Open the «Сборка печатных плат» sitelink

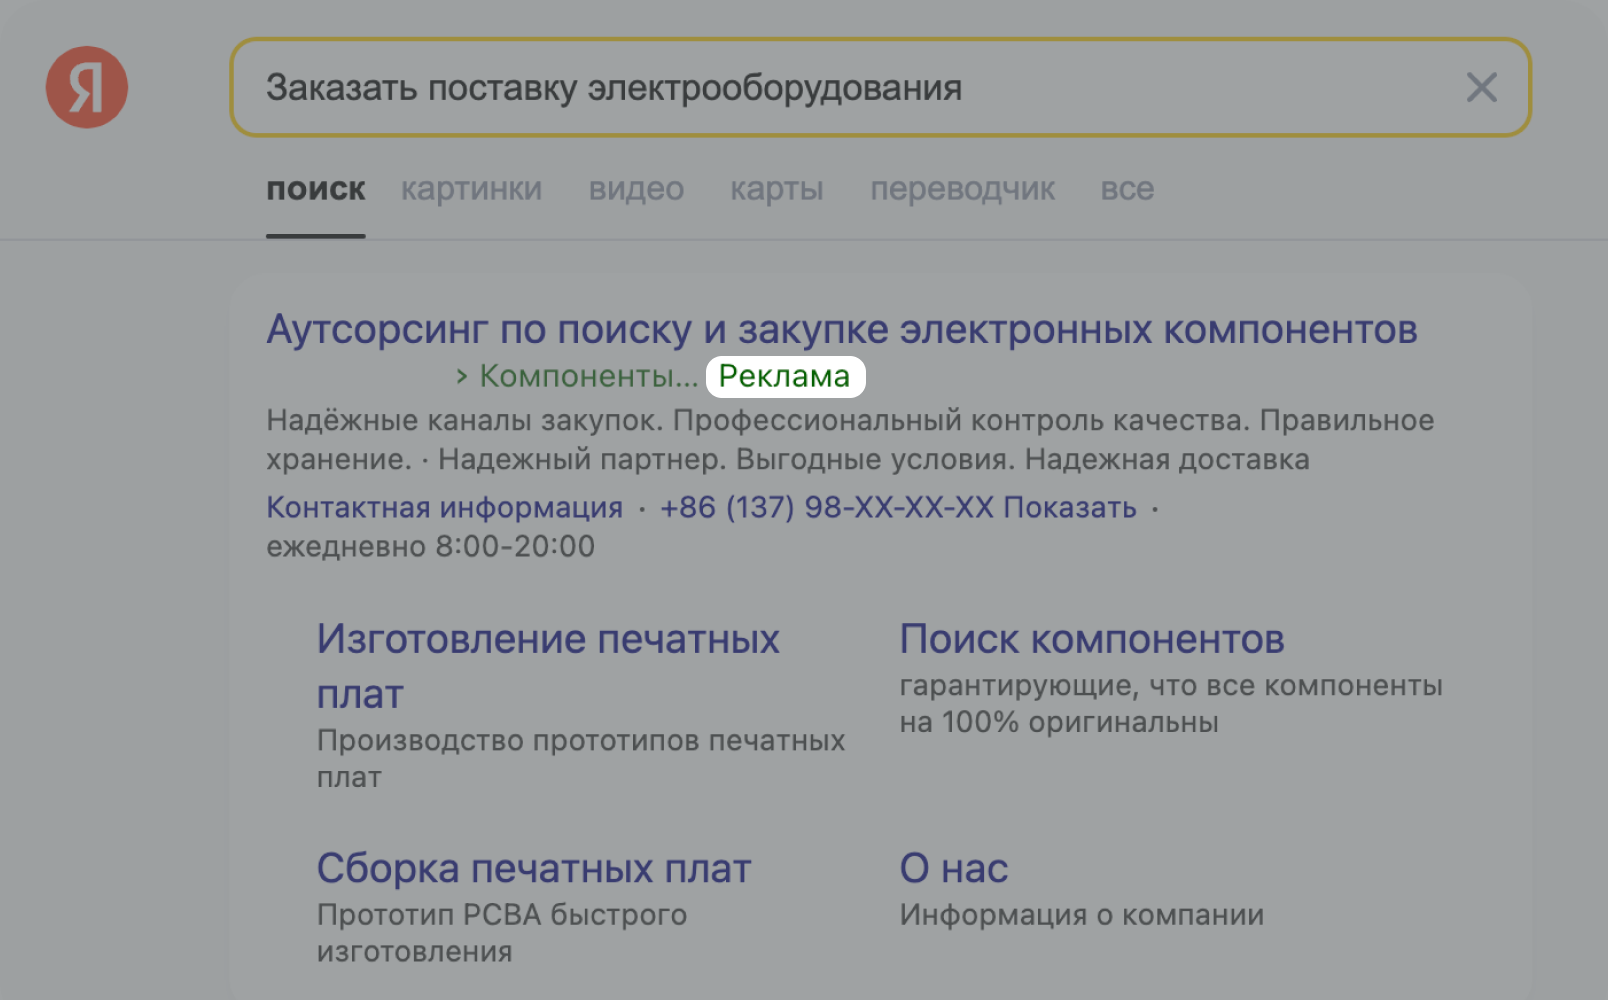tap(534, 867)
